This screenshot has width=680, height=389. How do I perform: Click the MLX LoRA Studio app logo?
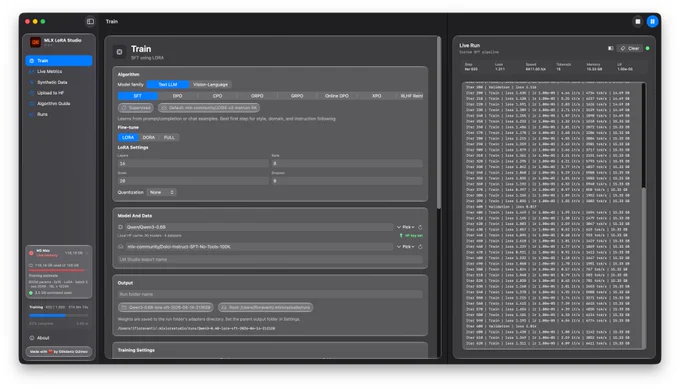(x=35, y=42)
